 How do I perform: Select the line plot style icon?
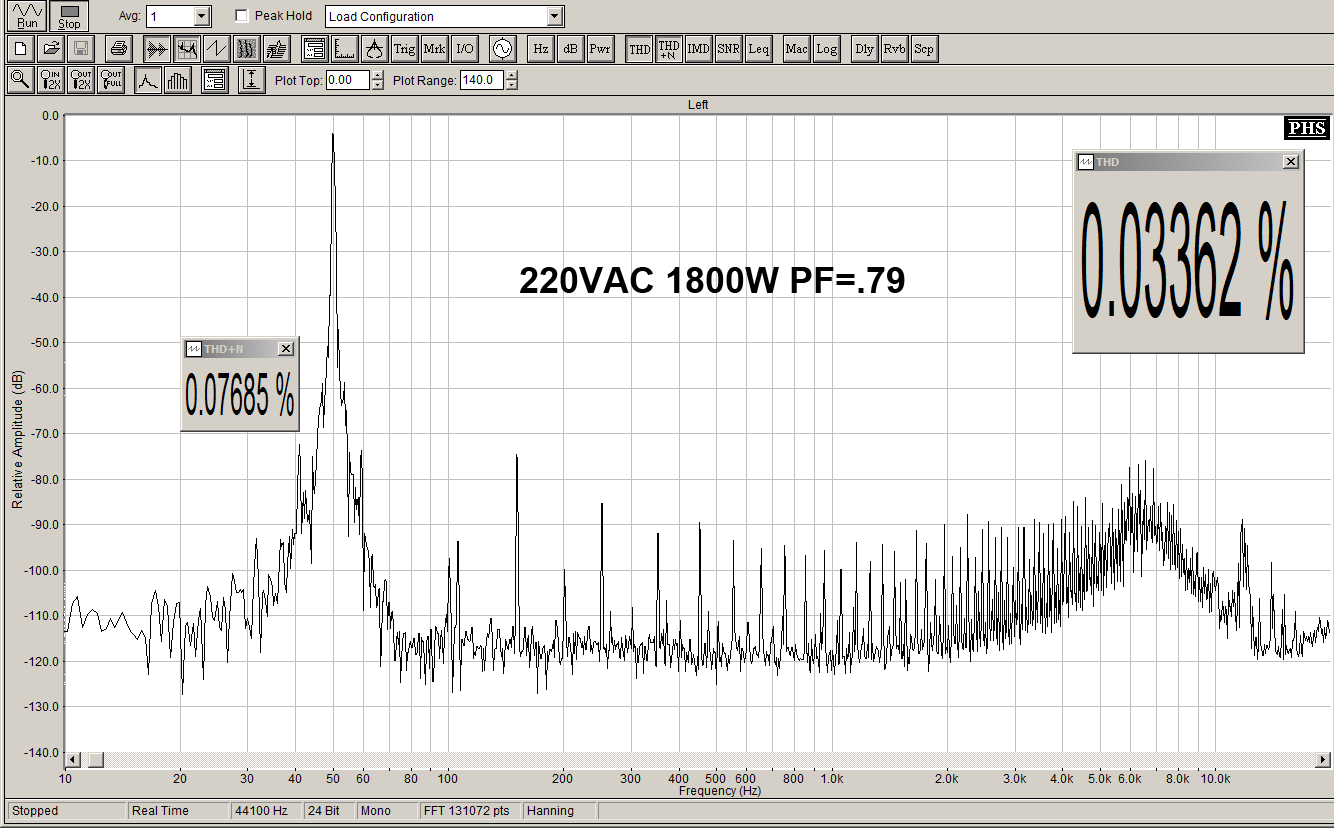(x=148, y=80)
